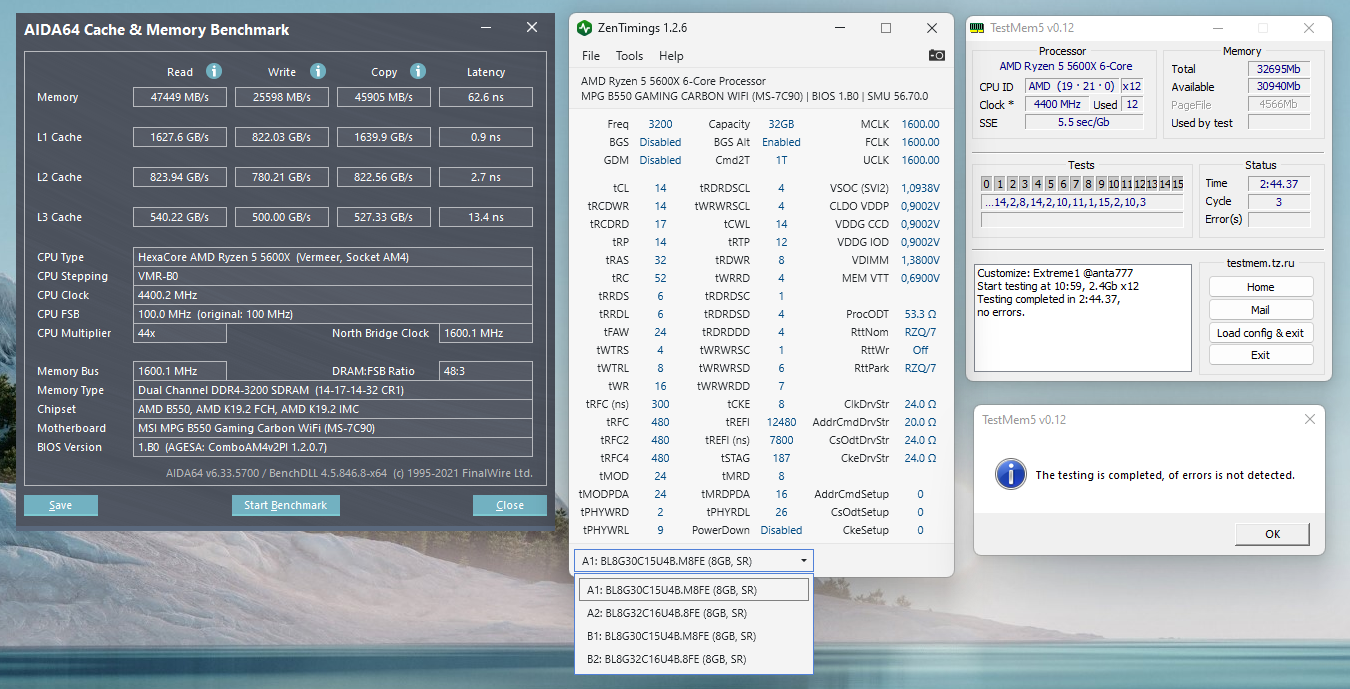Click the Write info icon in AIDA64
1350x689 pixels.
tap(318, 71)
